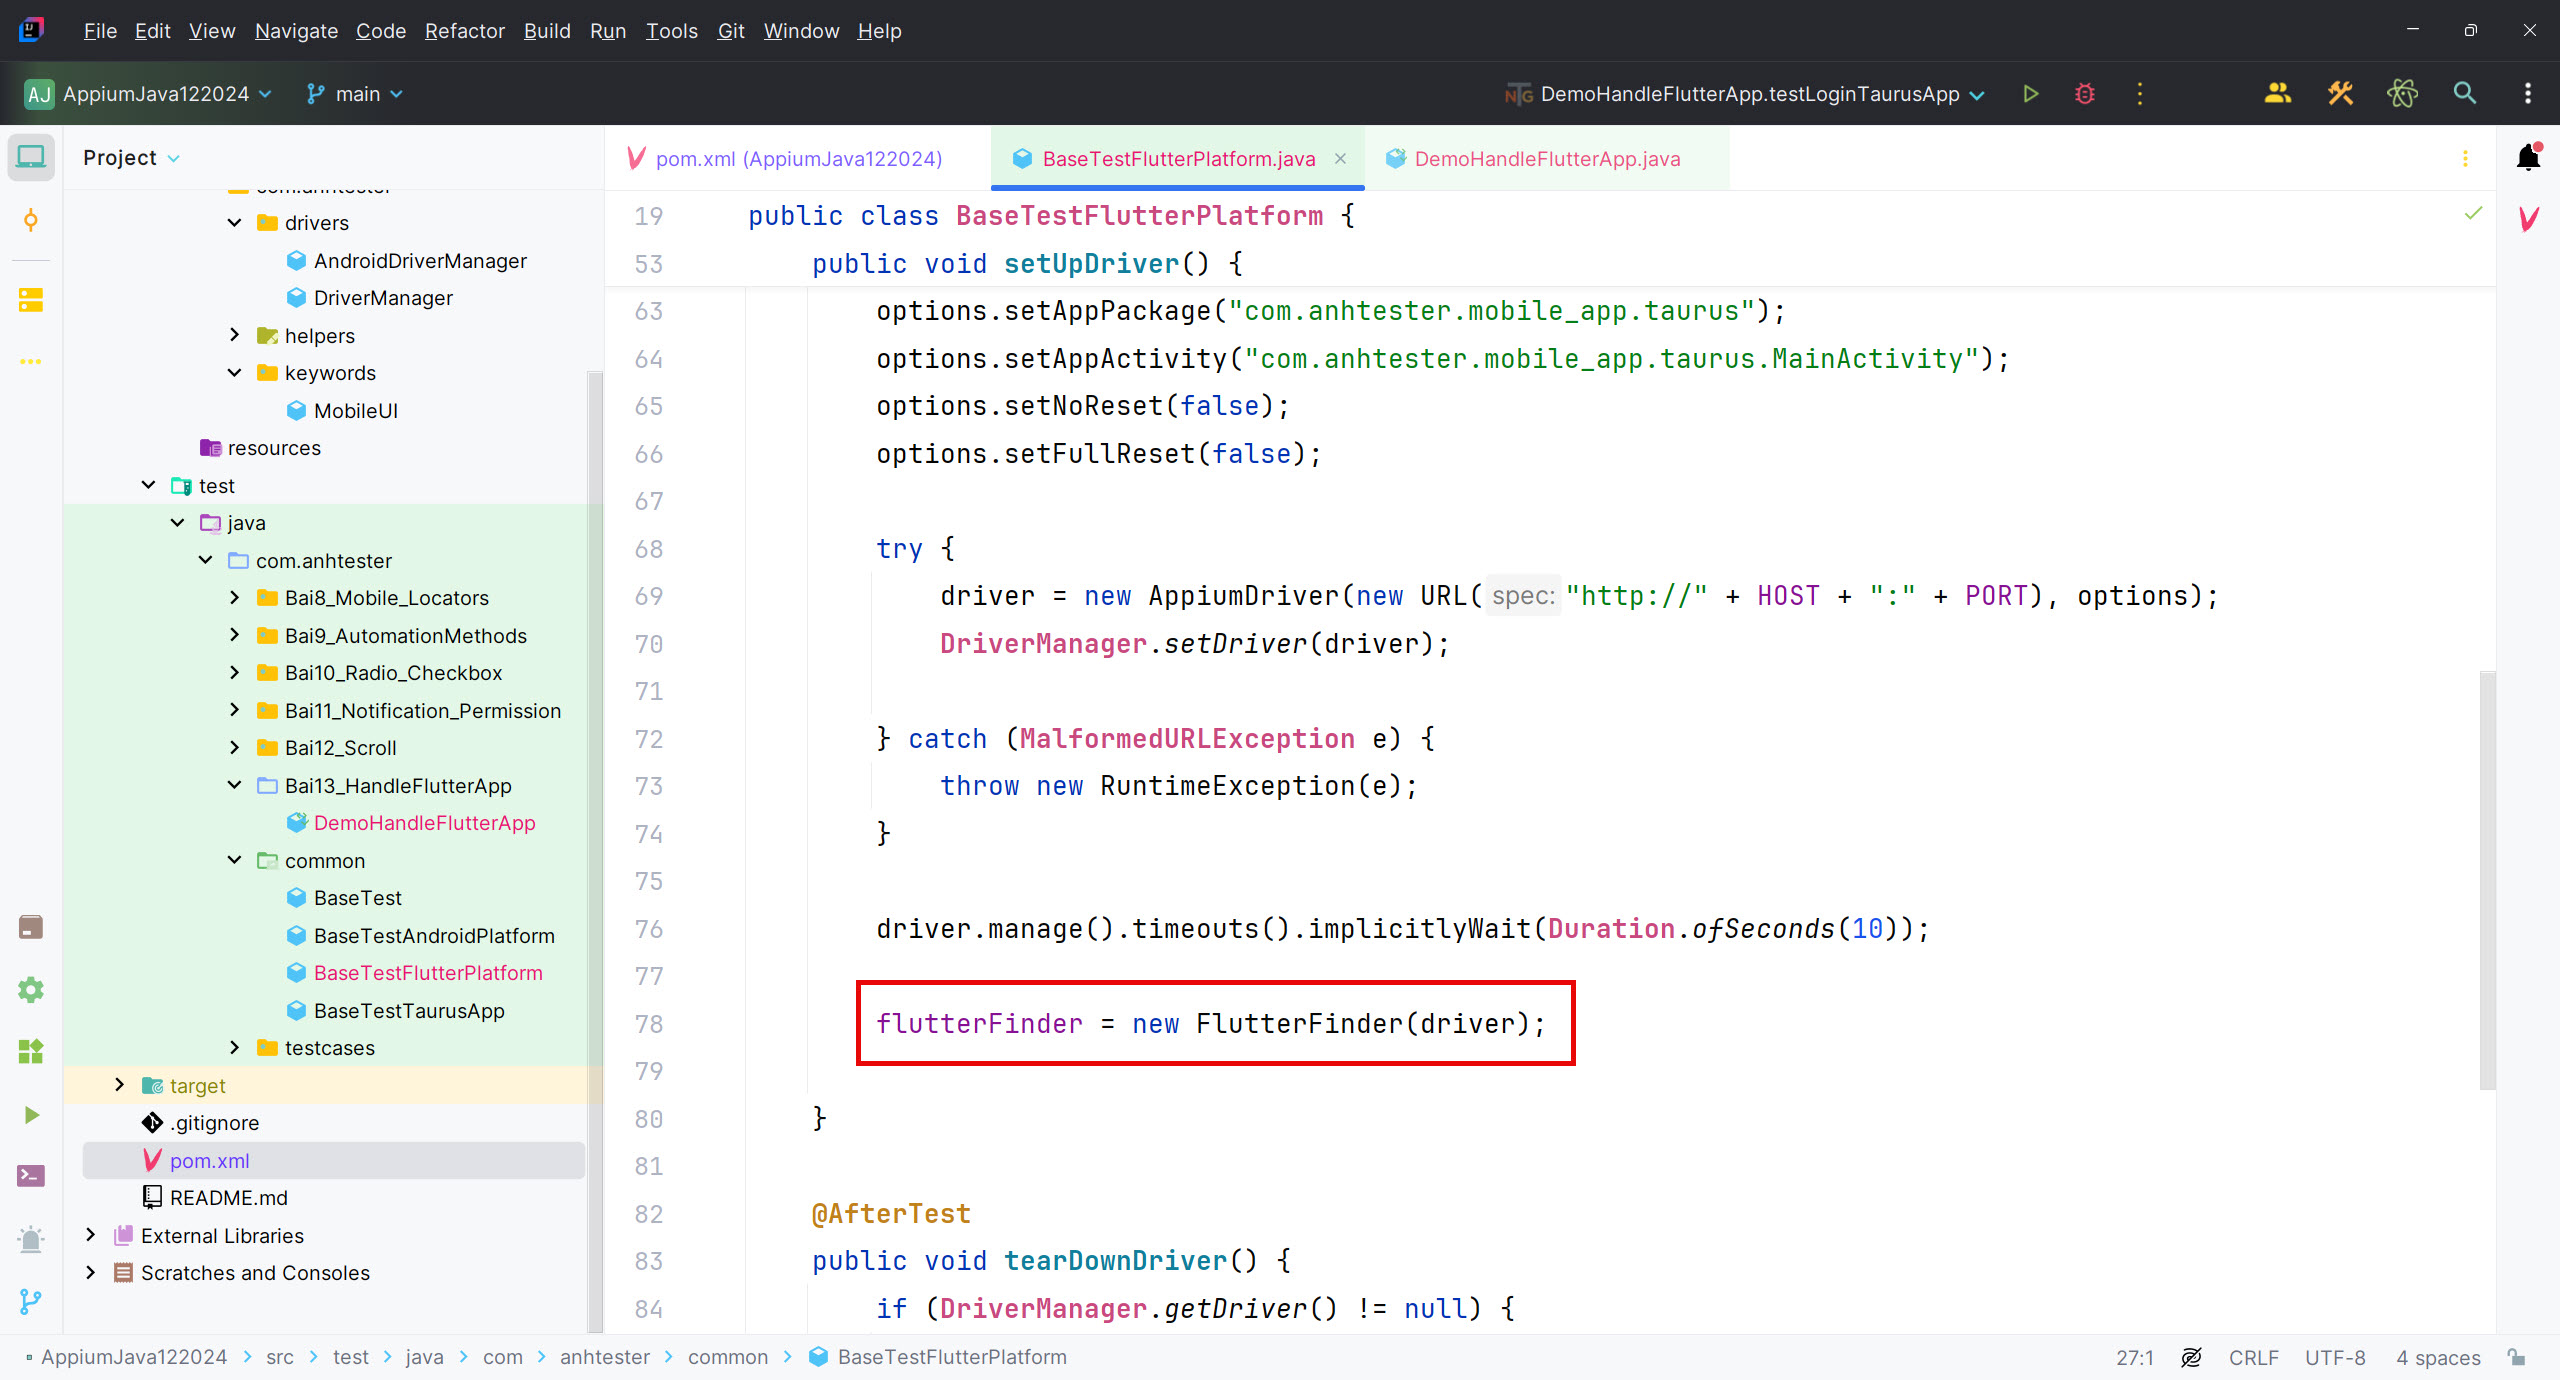Select the MobileUI class
Screen dimensions: 2560x1380
tap(355, 411)
